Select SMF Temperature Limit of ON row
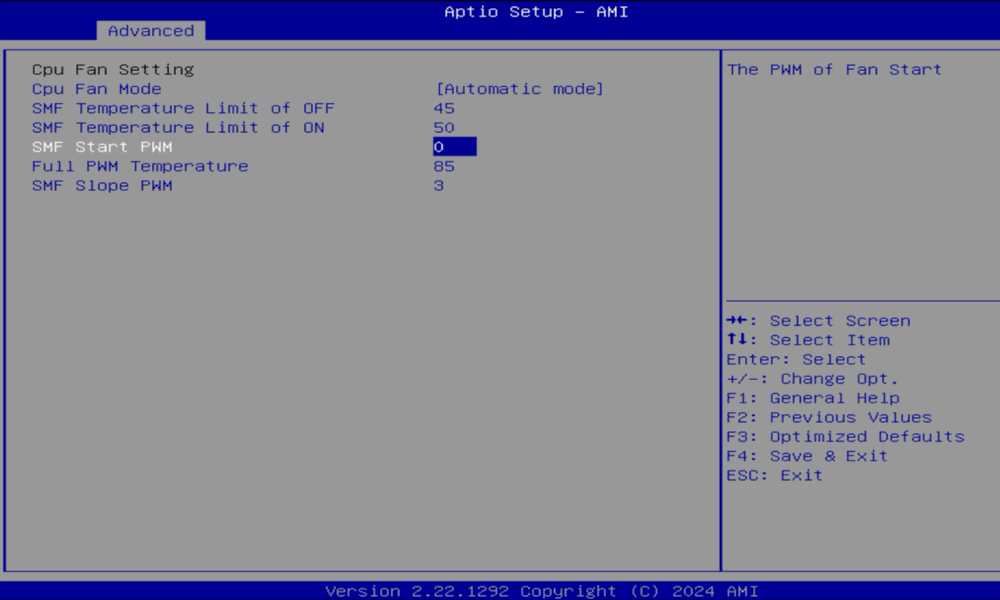Viewport: 1000px width, 600px height. 178,127
